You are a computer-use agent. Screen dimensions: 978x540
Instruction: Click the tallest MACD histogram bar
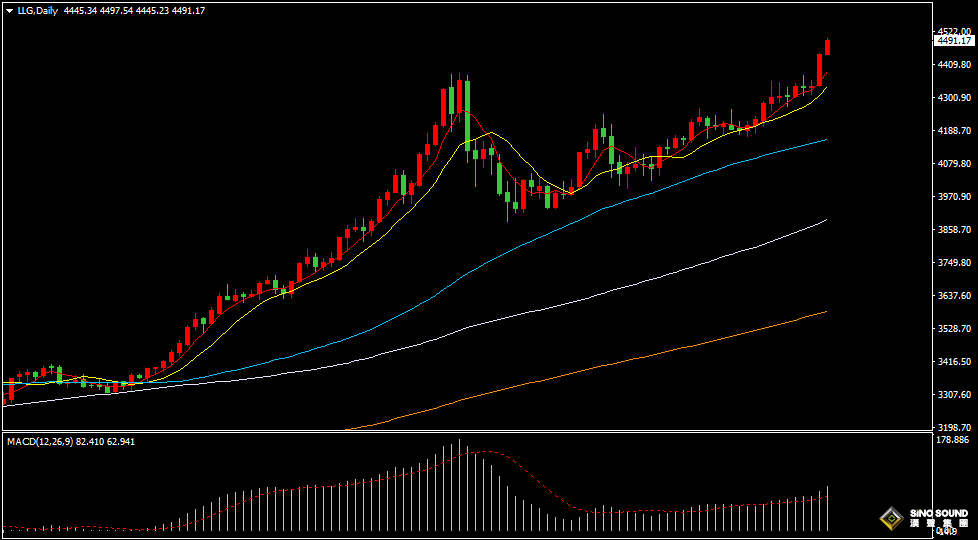point(460,485)
